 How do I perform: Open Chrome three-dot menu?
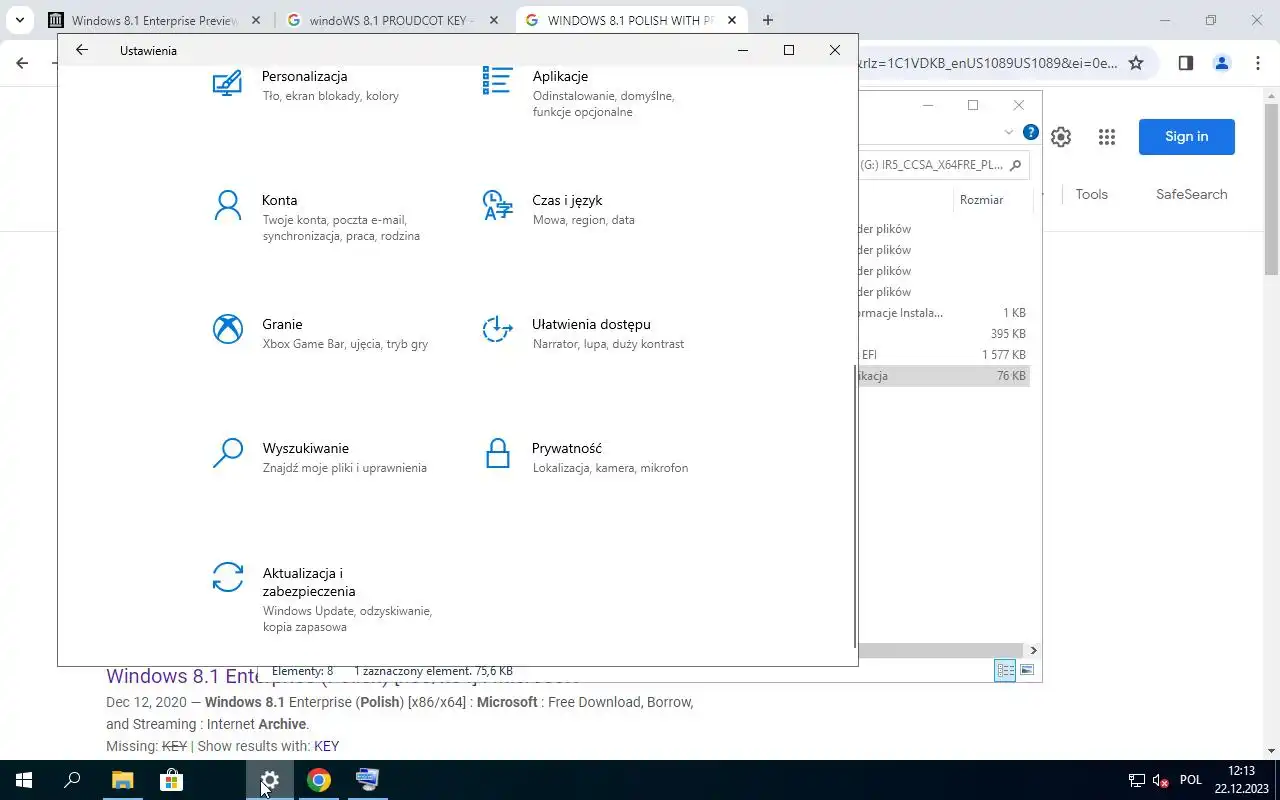tap(1258, 63)
